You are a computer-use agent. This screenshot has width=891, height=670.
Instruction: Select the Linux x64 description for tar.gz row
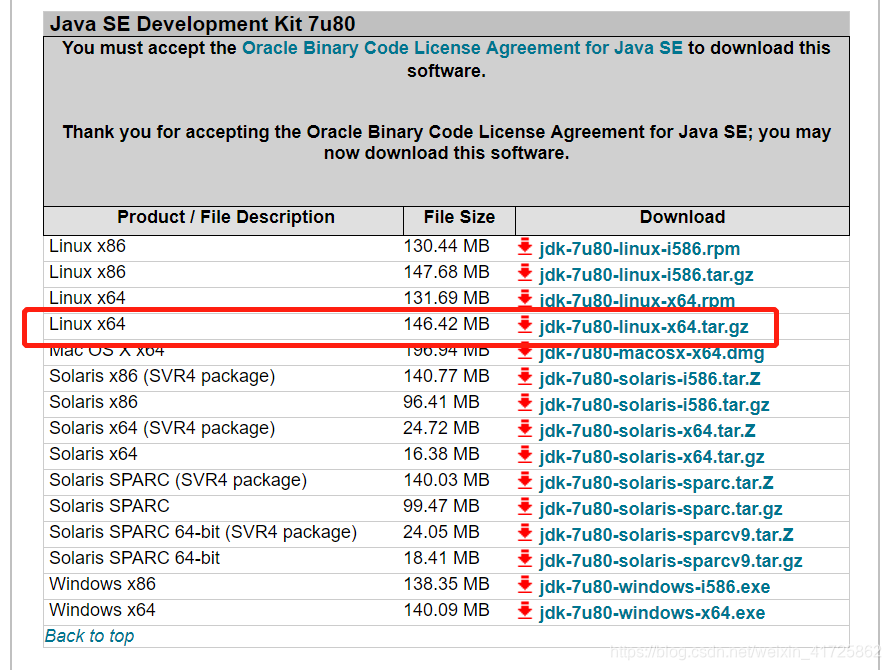pyautogui.click(x=87, y=324)
